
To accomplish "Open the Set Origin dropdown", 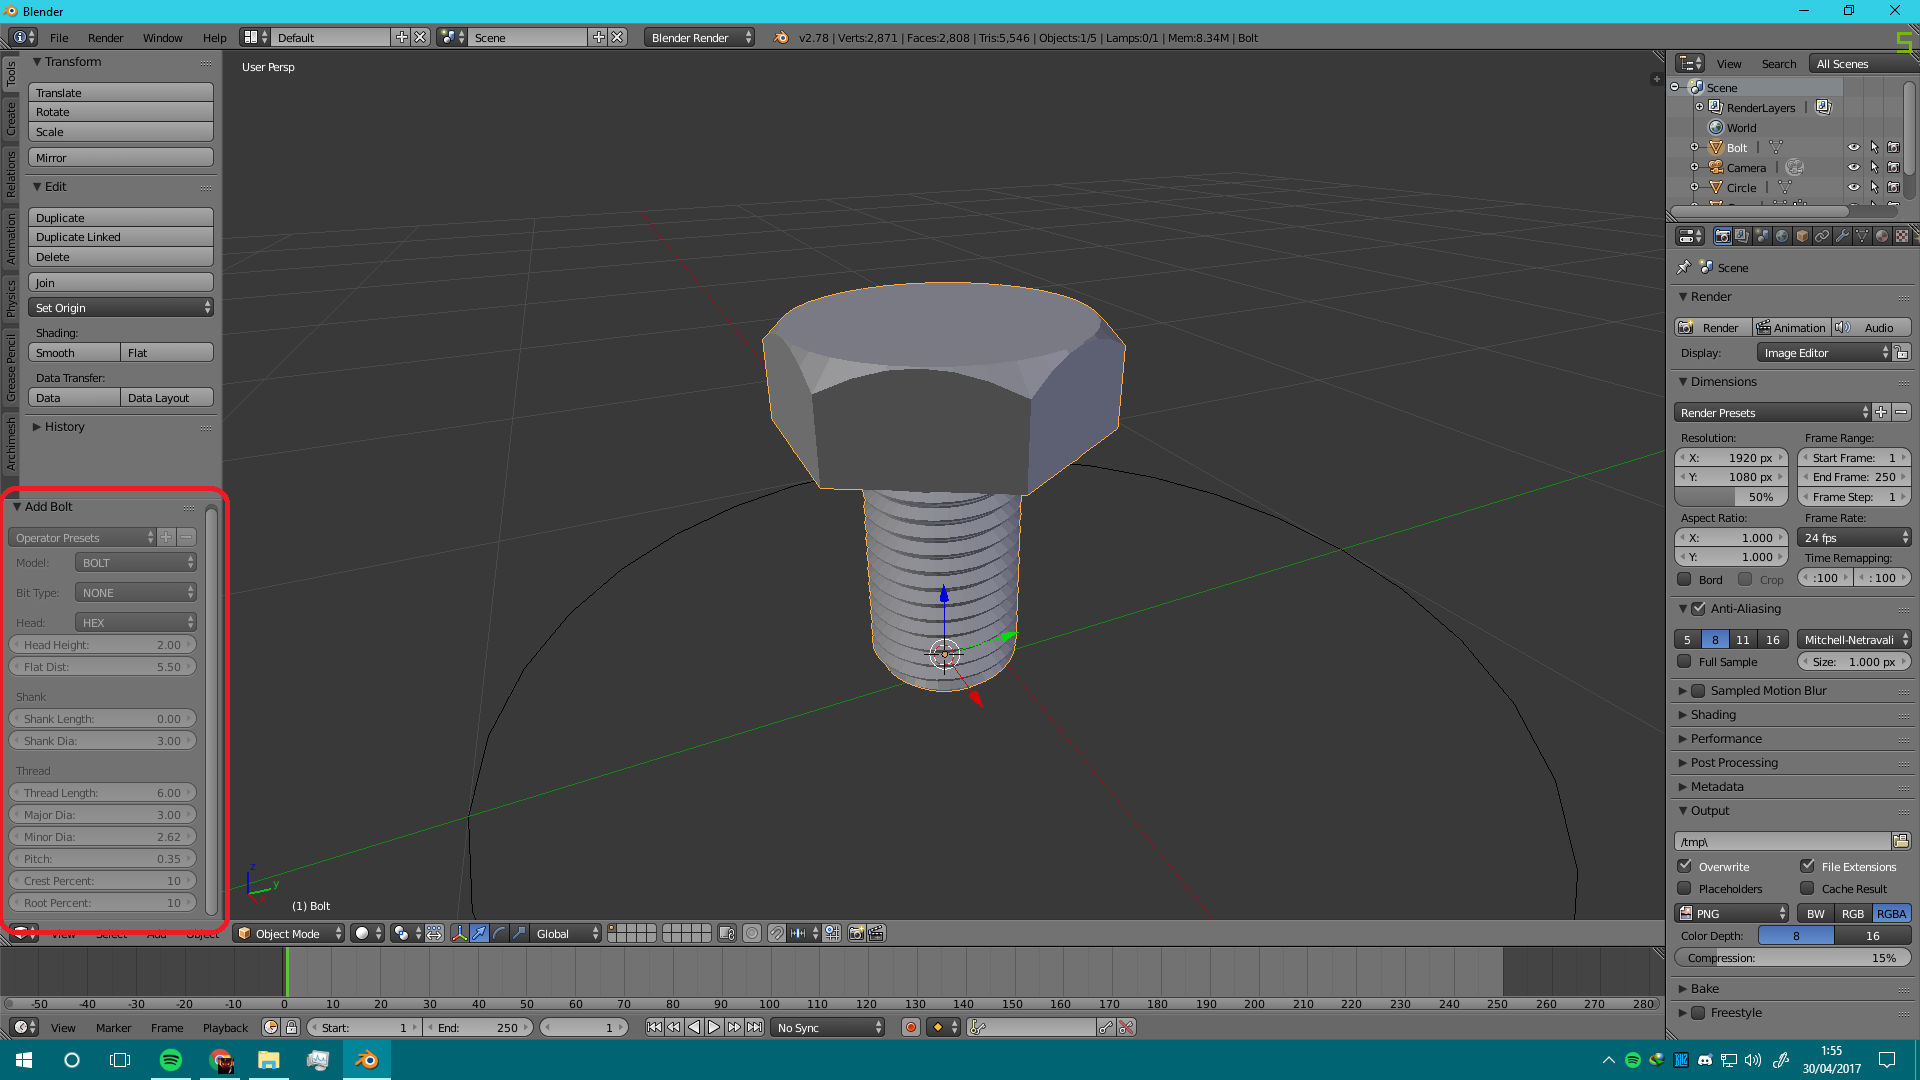I will click(x=121, y=307).
